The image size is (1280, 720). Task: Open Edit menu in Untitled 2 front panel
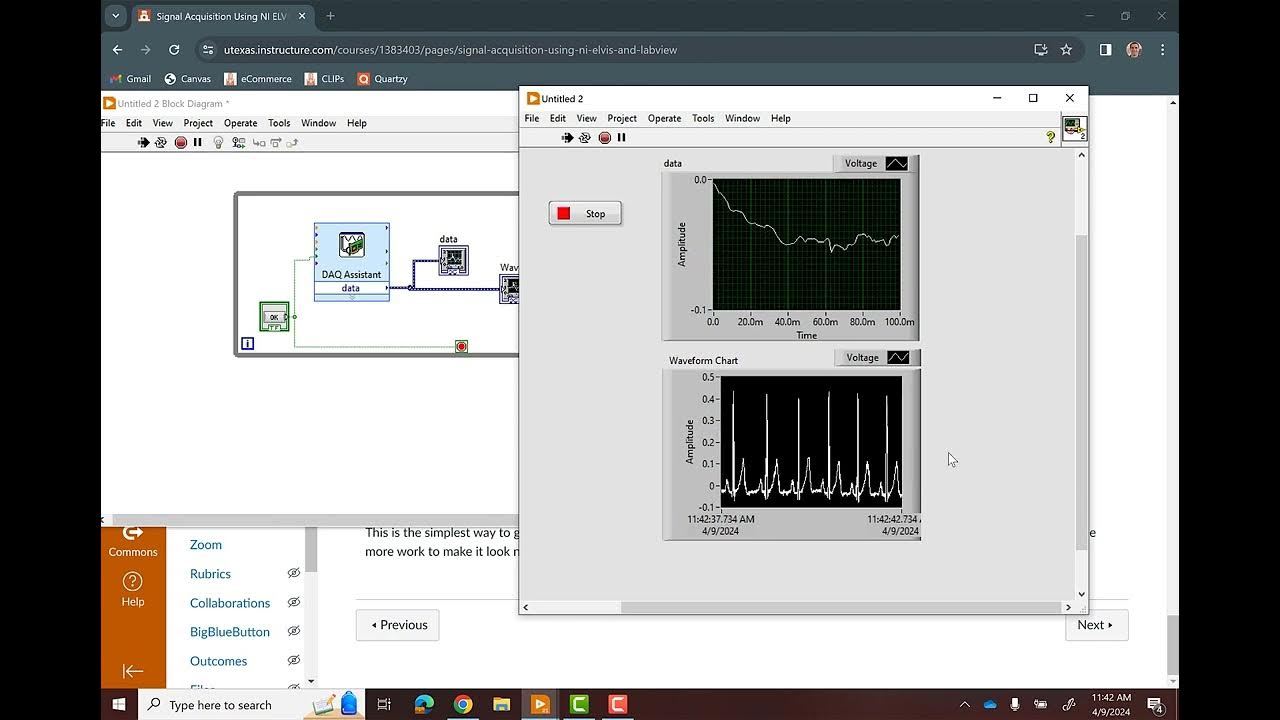(x=558, y=118)
